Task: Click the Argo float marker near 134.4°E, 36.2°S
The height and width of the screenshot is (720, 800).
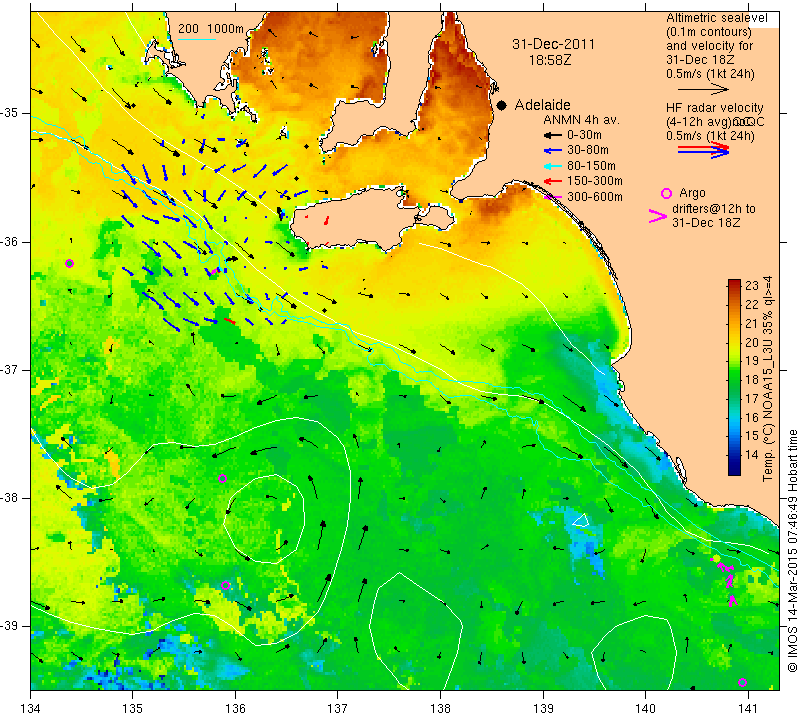Action: tap(69, 263)
